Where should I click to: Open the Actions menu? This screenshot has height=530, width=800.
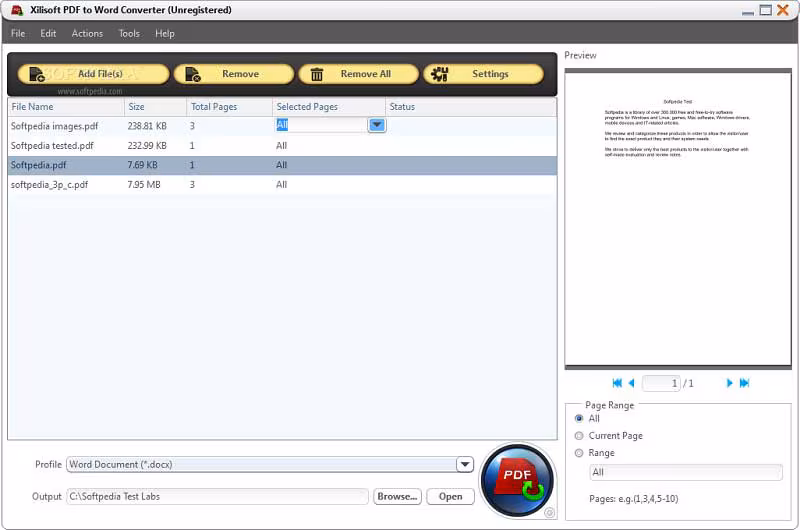coord(87,34)
